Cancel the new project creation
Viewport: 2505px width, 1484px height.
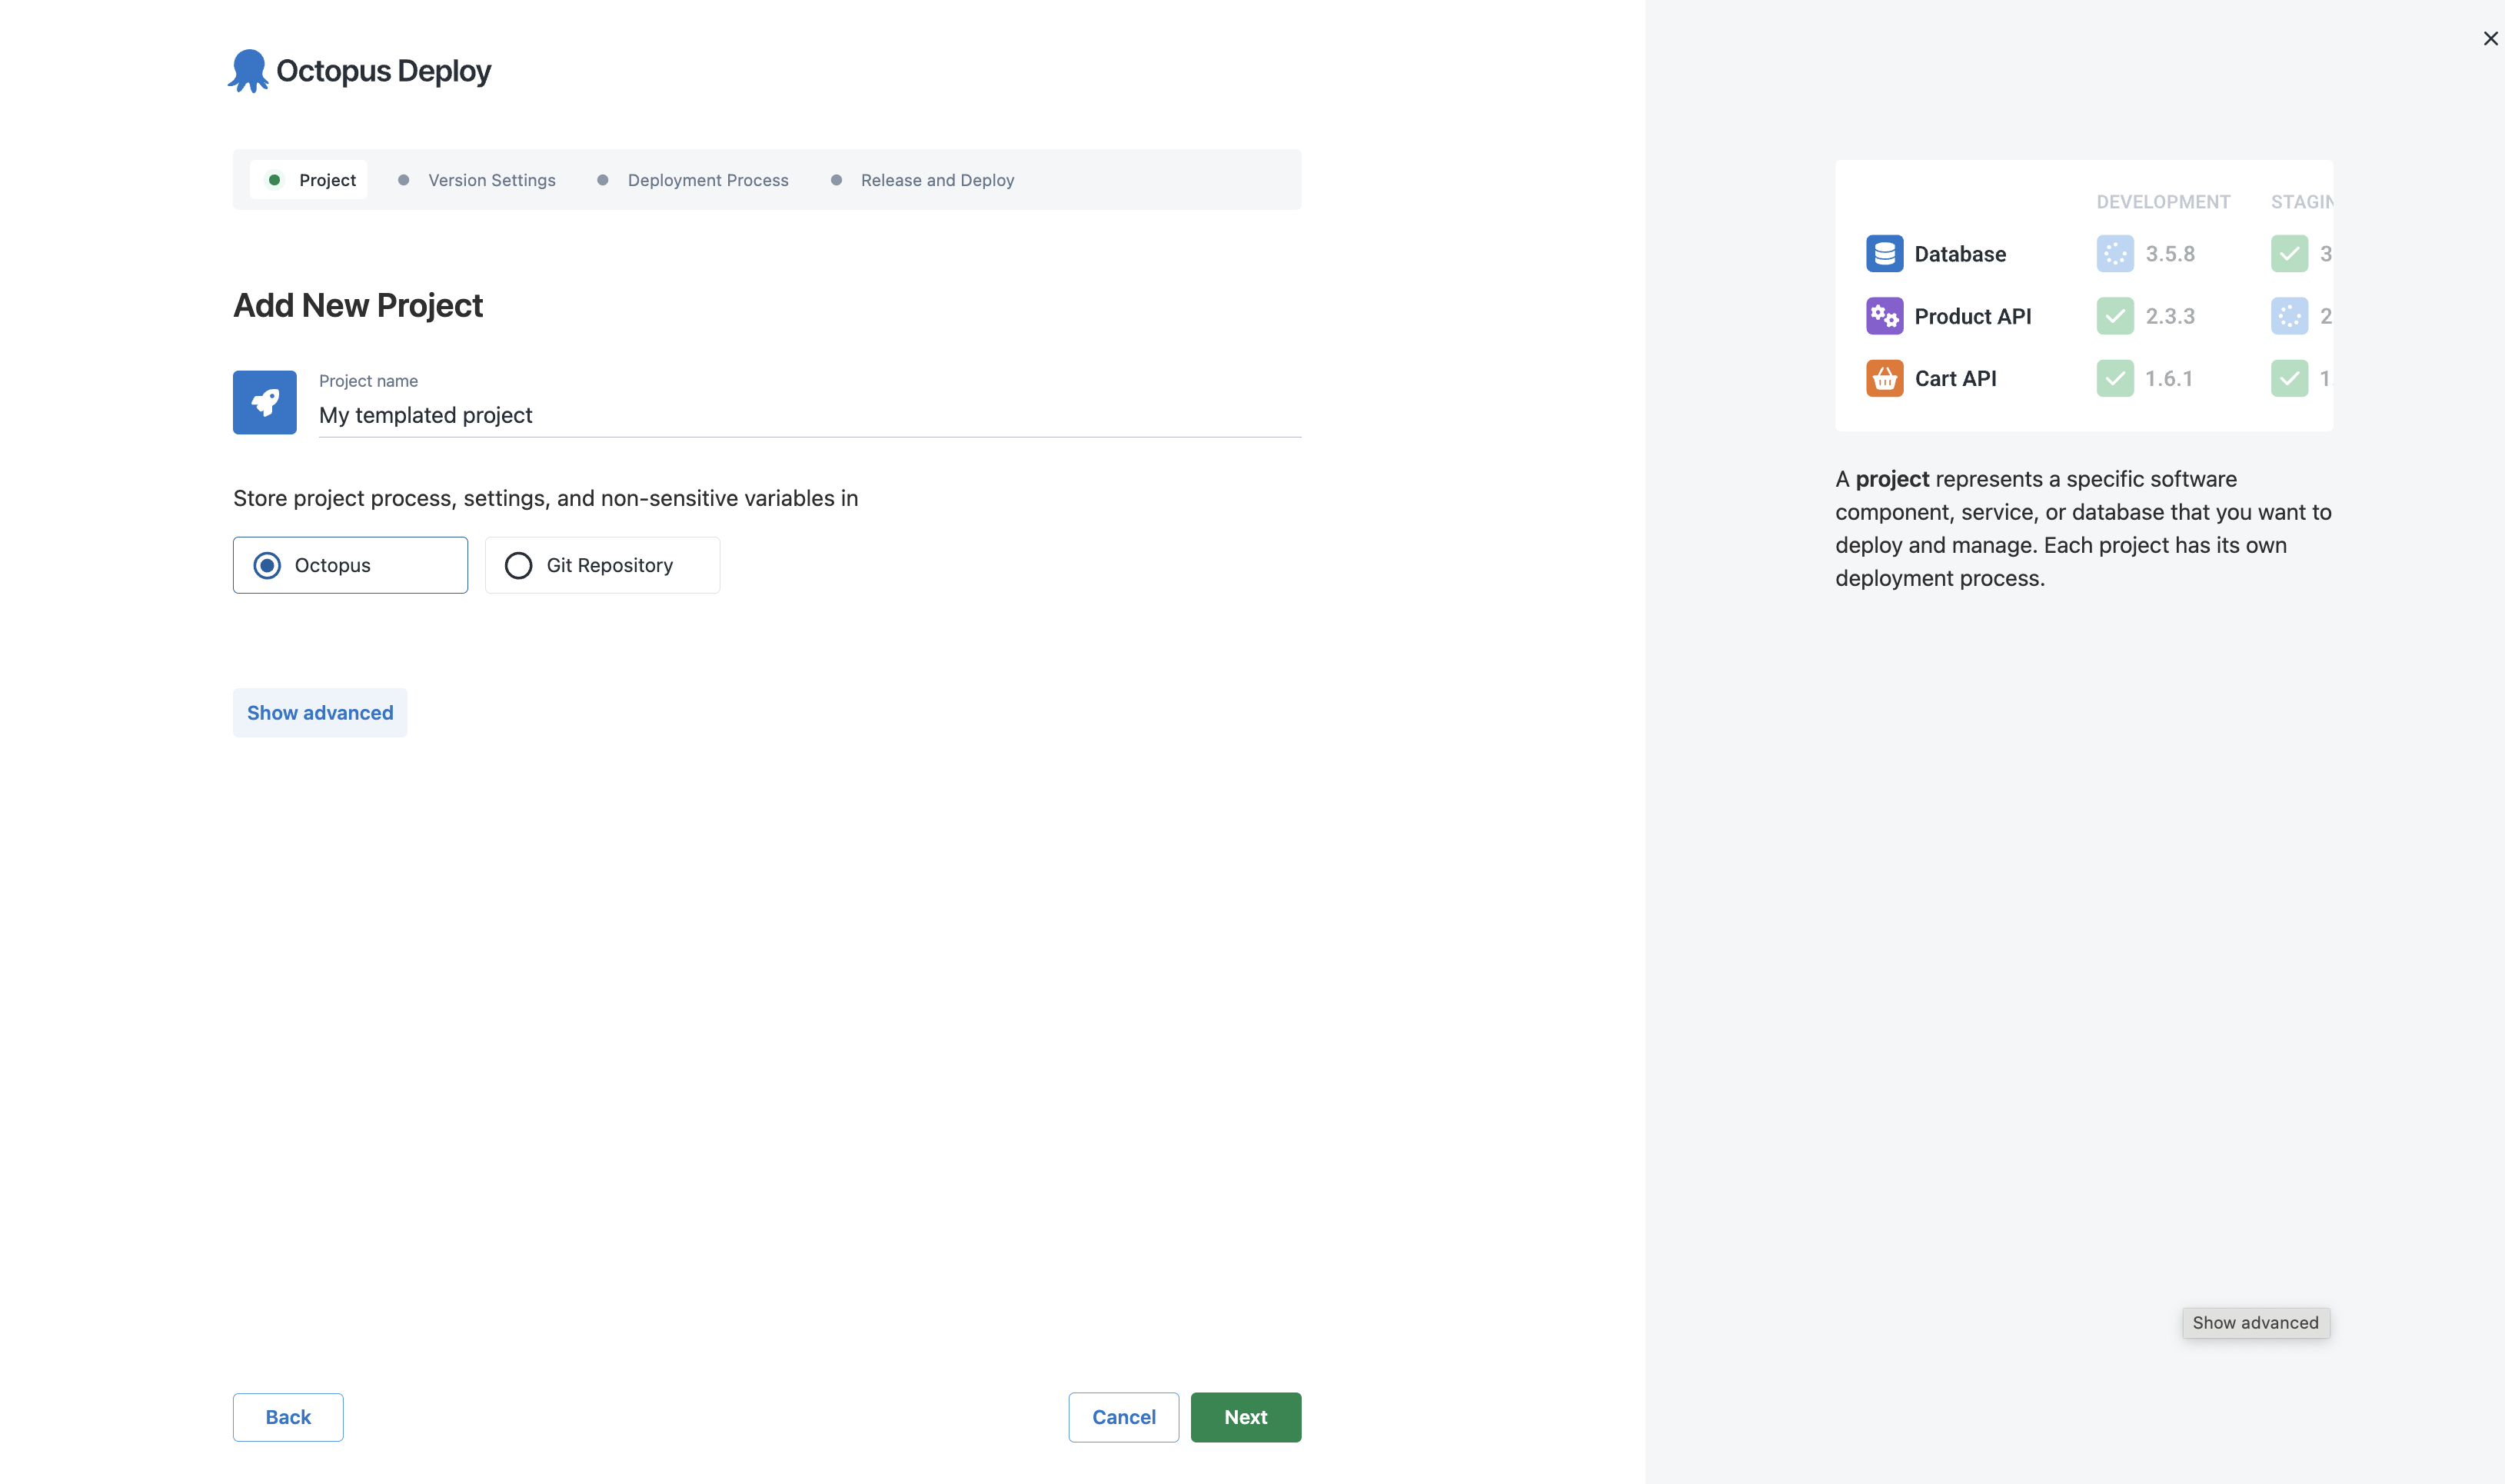(1123, 1417)
